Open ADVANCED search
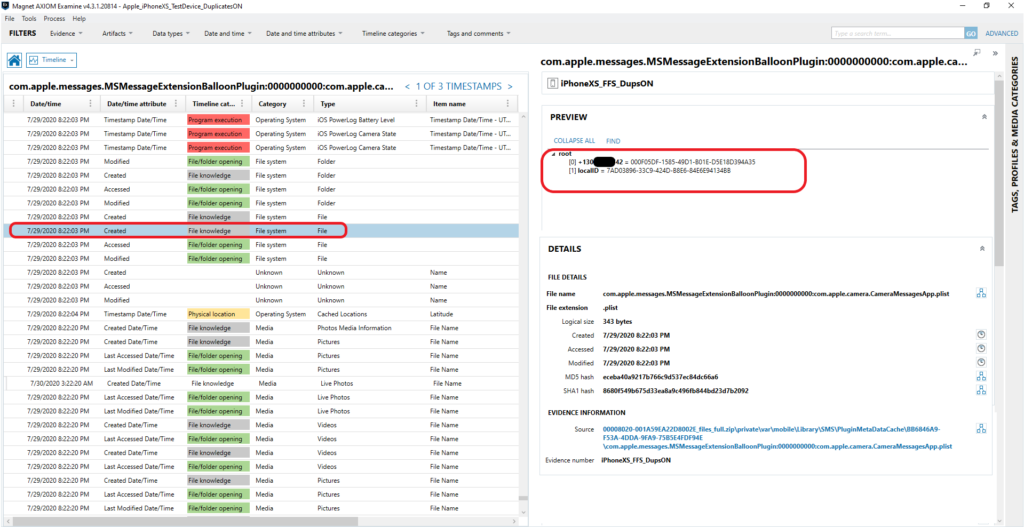The height and width of the screenshot is (527, 1024). (x=1002, y=33)
